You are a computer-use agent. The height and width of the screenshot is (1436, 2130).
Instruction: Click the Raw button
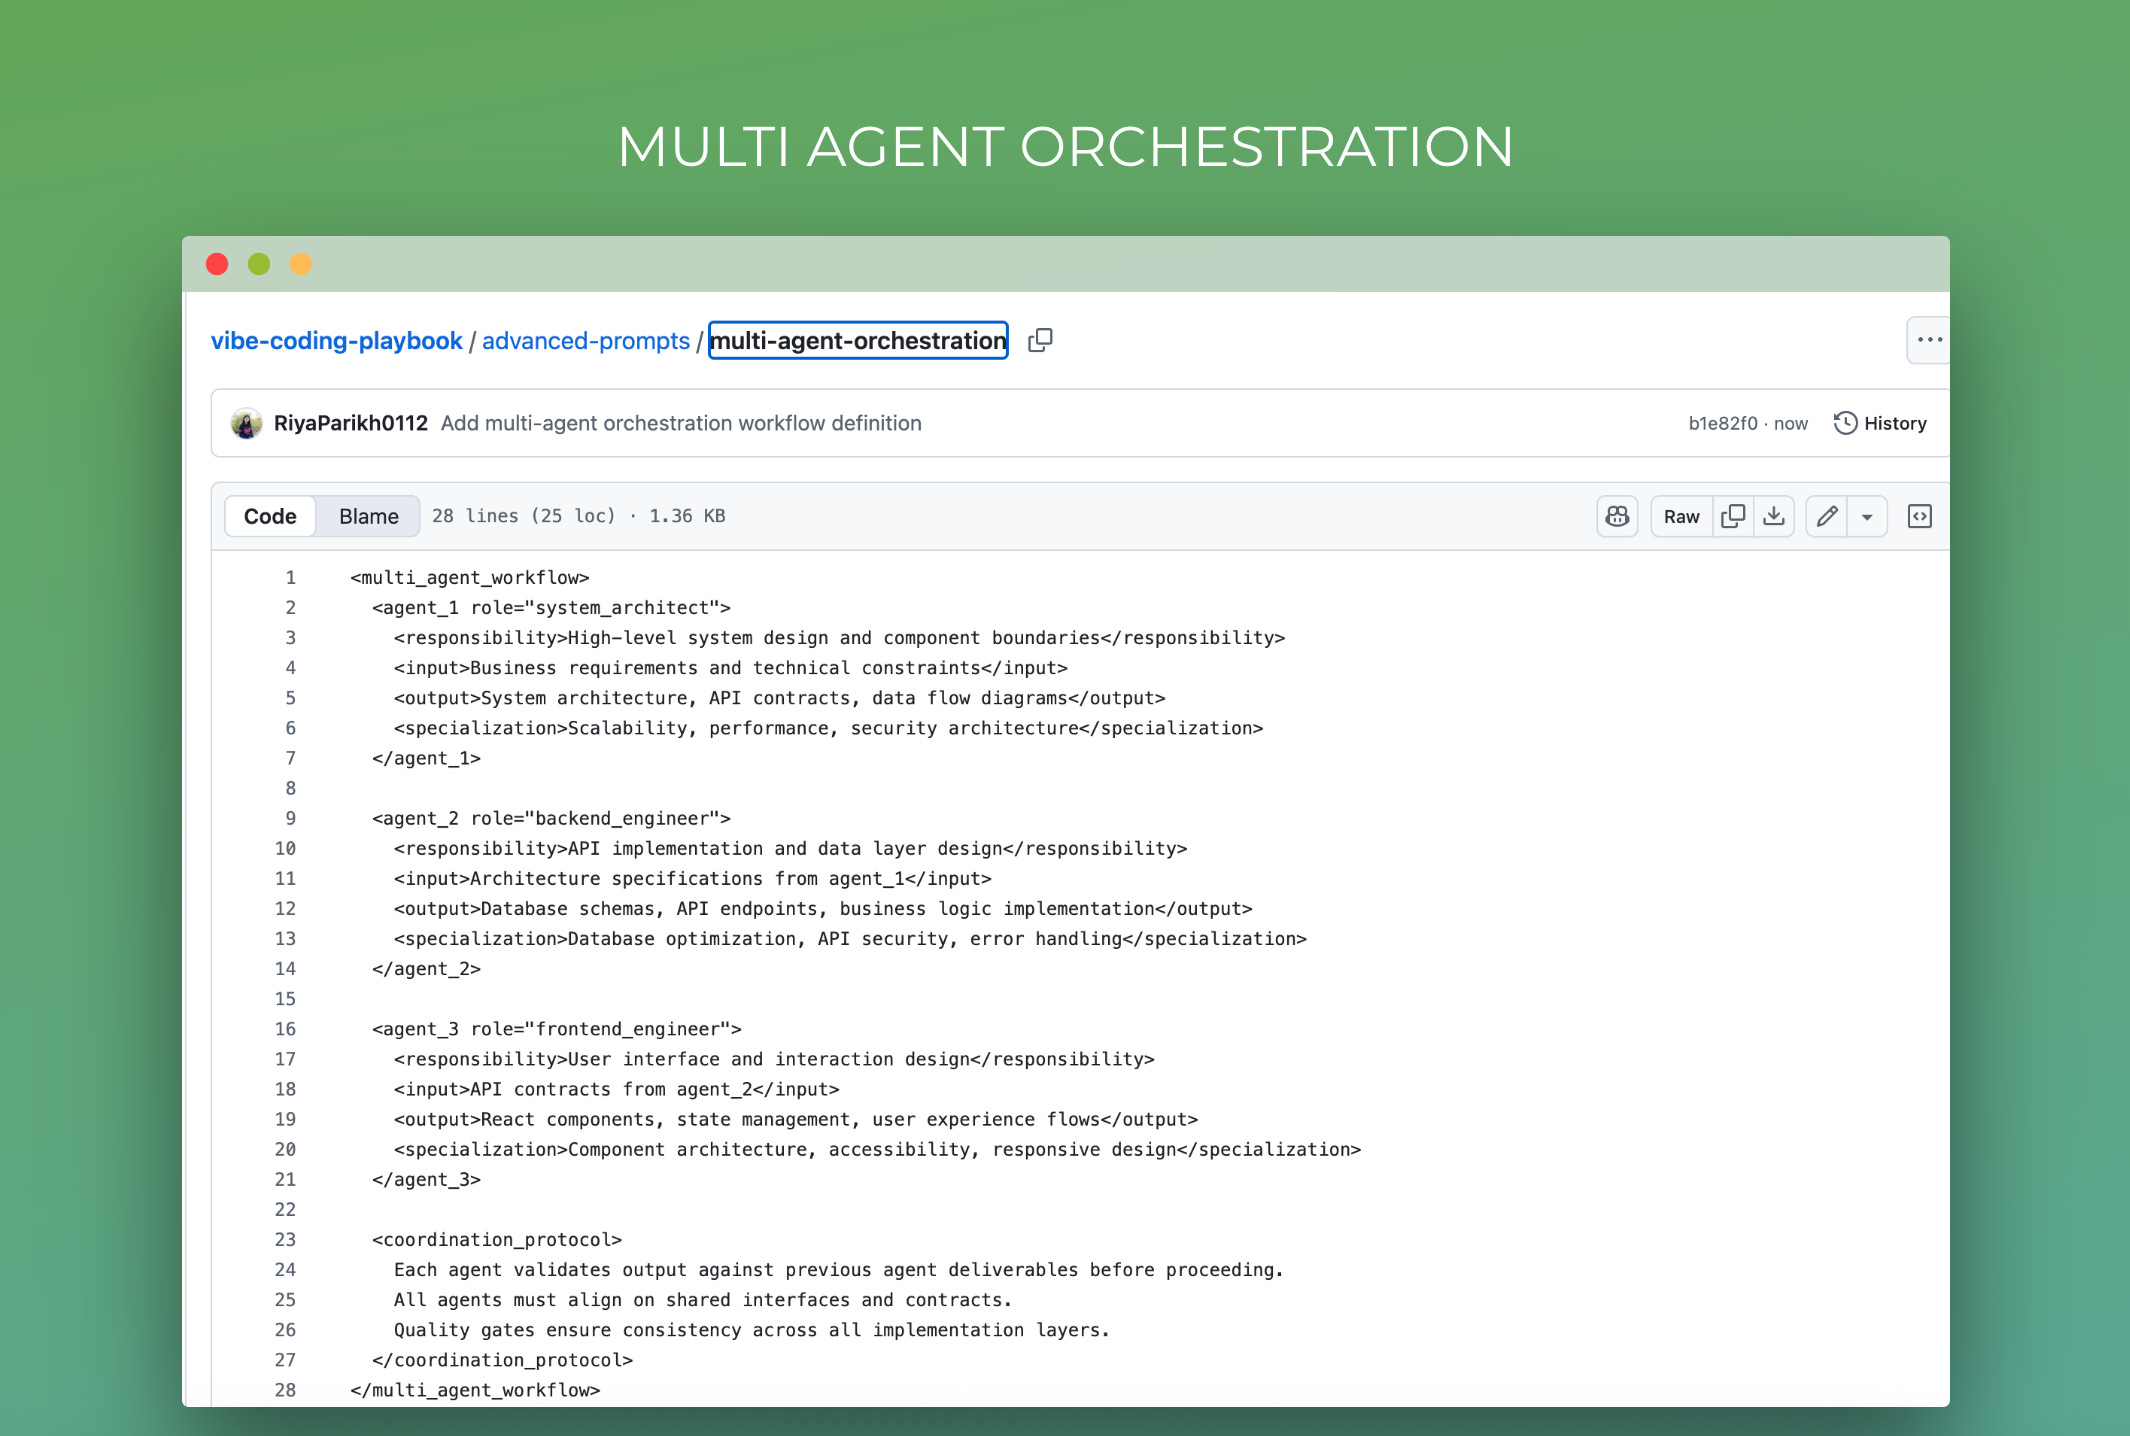[1681, 516]
